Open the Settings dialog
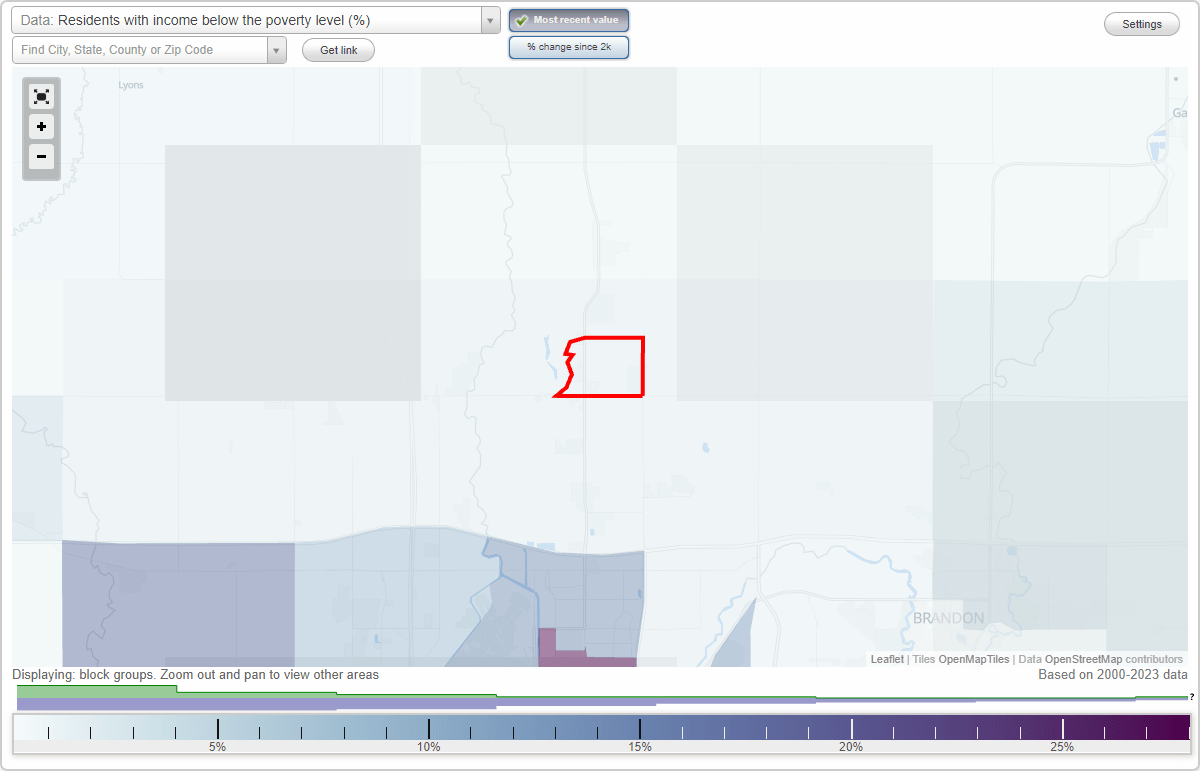 click(x=1141, y=23)
